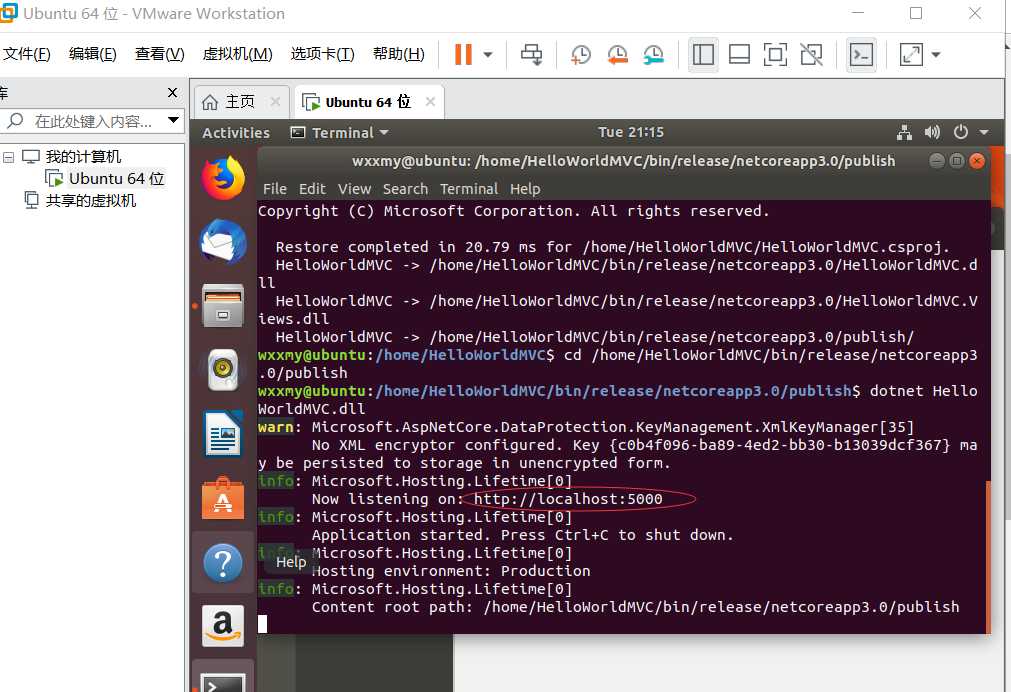Image resolution: width=1011 pixels, height=692 pixels.
Task: Open the terminal File menu
Action: [x=275, y=189]
